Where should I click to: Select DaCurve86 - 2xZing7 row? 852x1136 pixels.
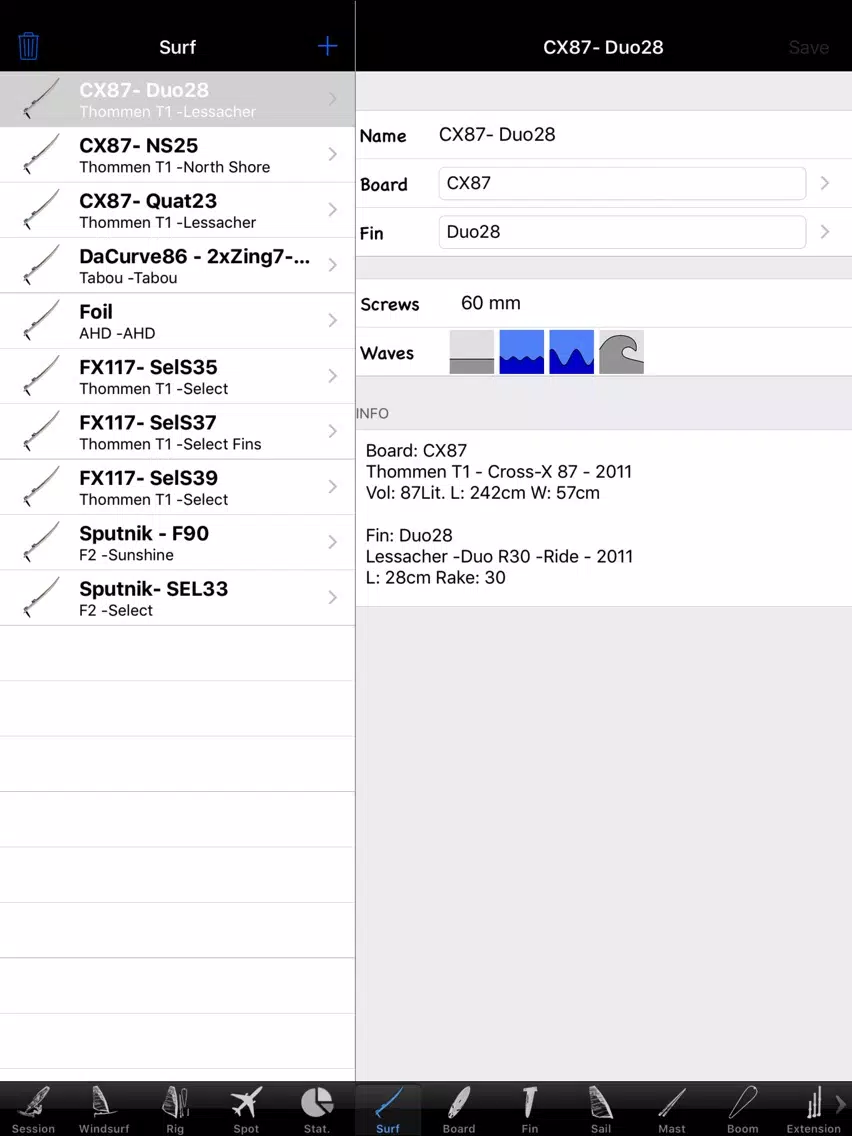click(x=178, y=265)
